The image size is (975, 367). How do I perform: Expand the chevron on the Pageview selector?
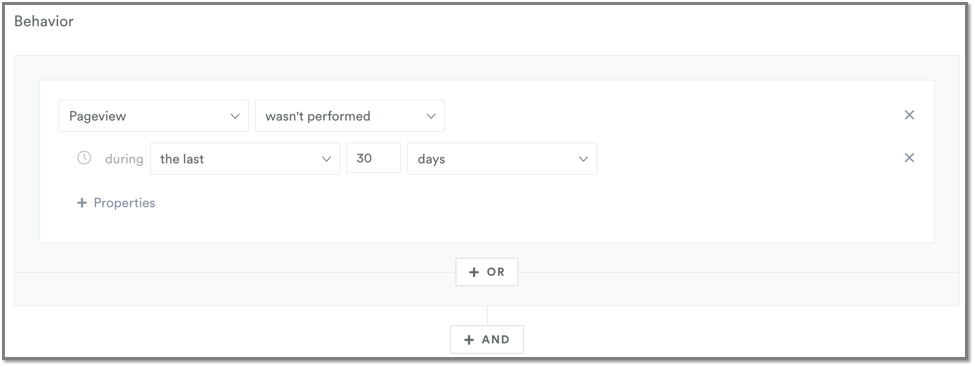coord(235,116)
